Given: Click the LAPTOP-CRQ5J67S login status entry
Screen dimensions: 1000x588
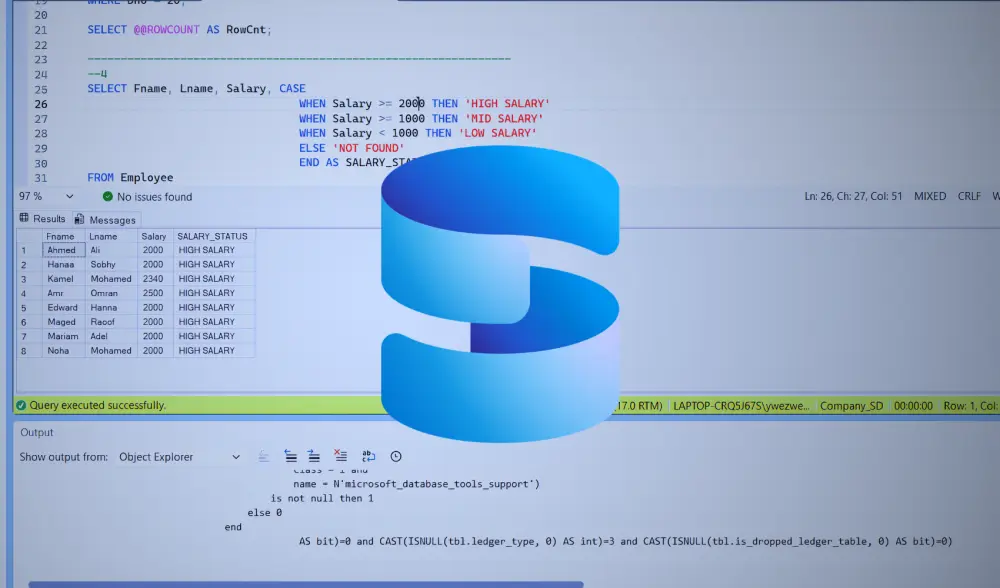Looking at the screenshot, I should pyautogui.click(x=742, y=406).
